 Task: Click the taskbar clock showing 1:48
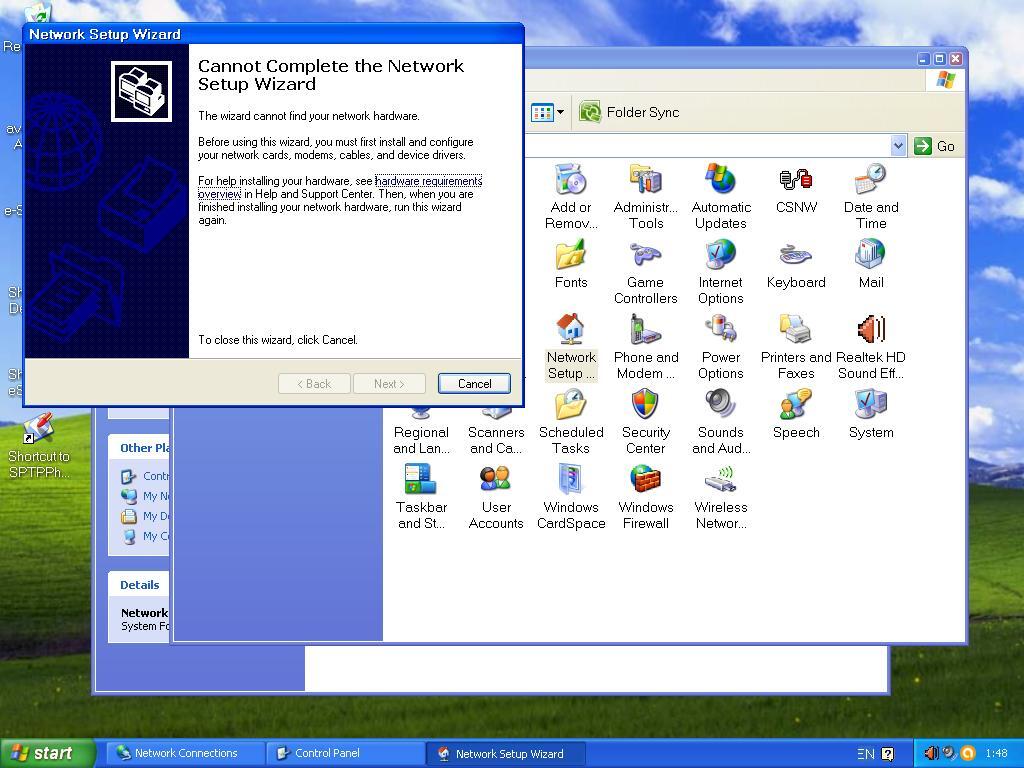[x=996, y=753]
